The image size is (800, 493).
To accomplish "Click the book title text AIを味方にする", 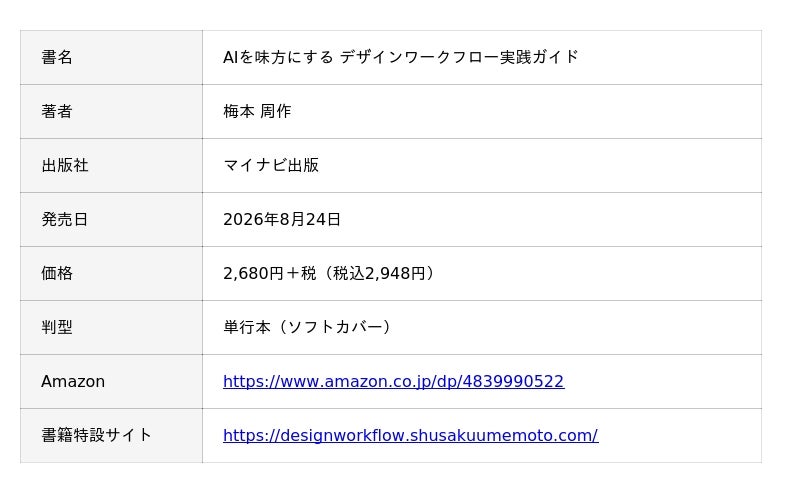I will 278,57.
